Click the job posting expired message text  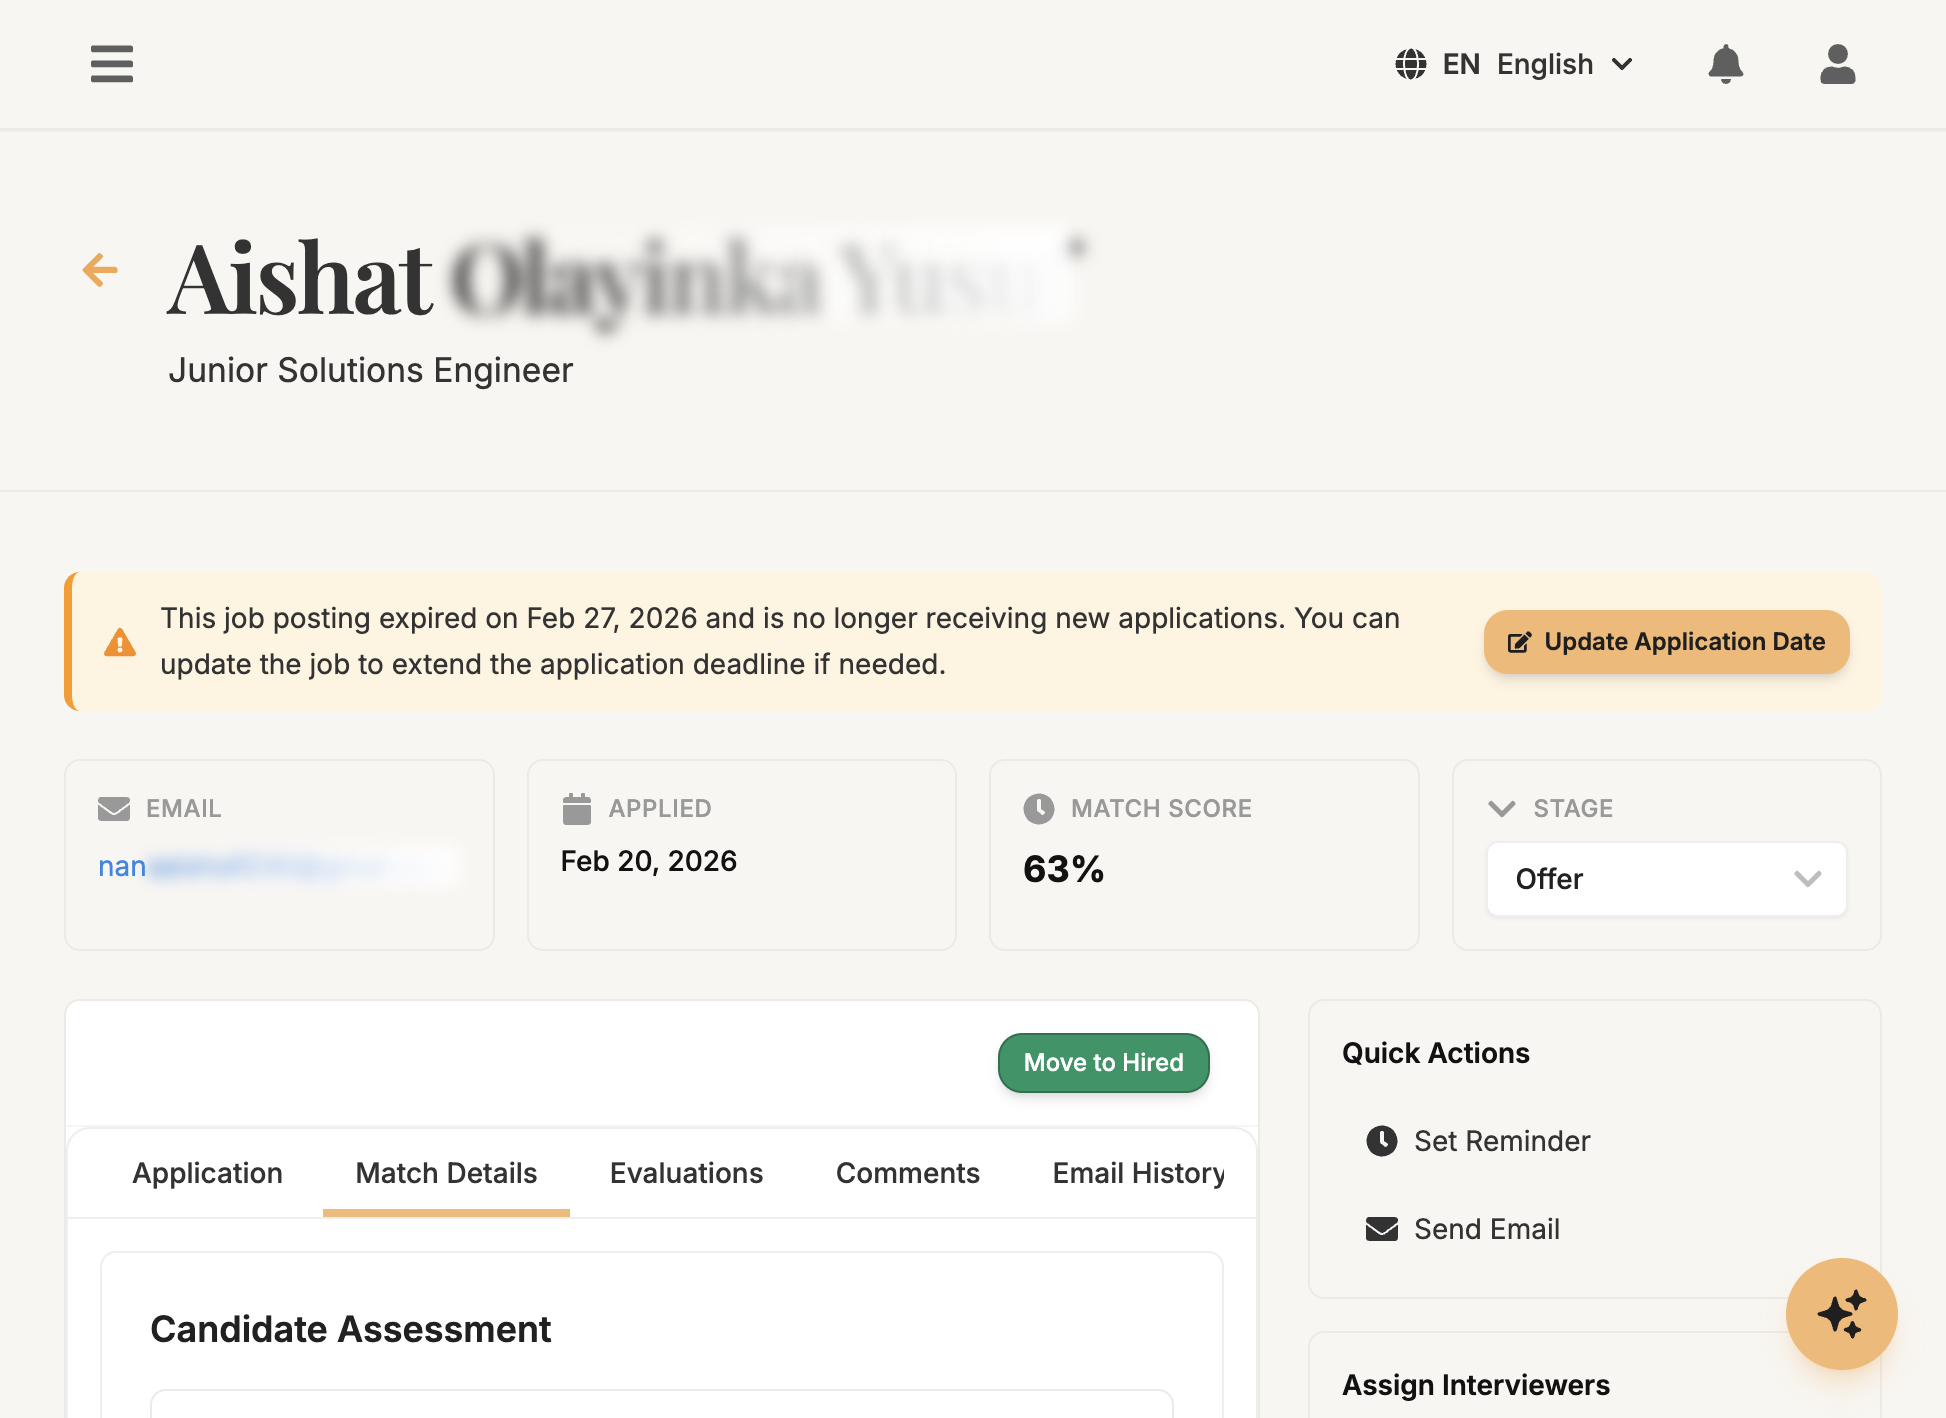(x=780, y=641)
